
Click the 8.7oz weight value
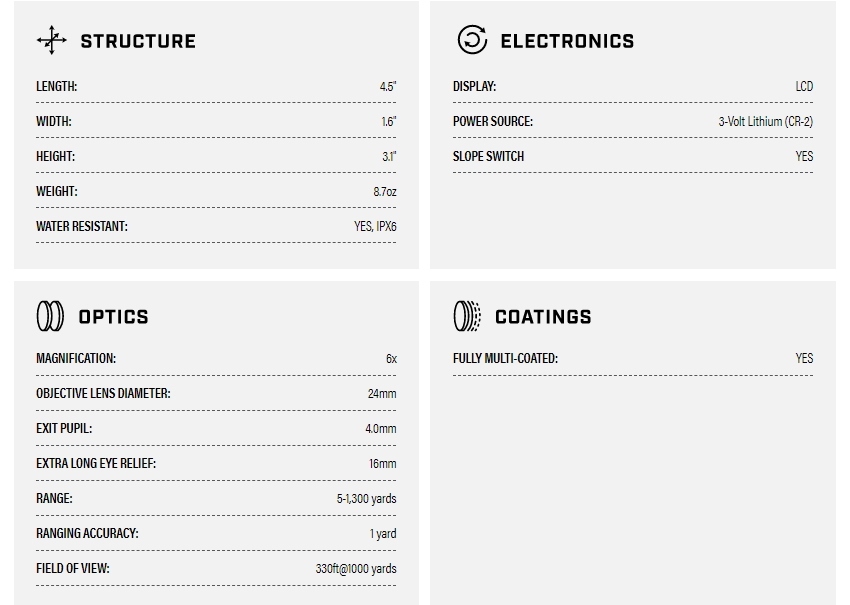(x=385, y=192)
